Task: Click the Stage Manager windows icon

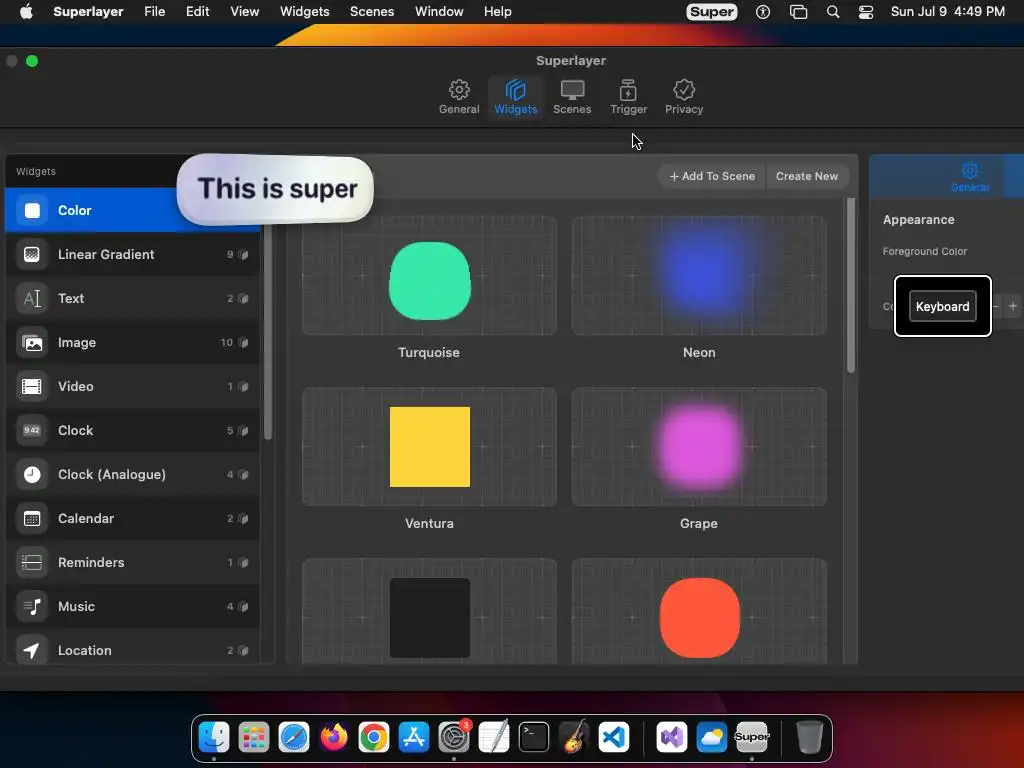Action: (x=798, y=12)
